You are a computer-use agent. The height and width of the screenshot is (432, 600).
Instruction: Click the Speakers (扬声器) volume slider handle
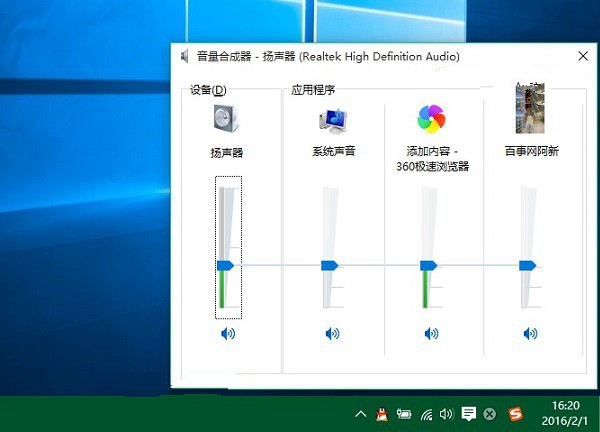tap(226, 265)
